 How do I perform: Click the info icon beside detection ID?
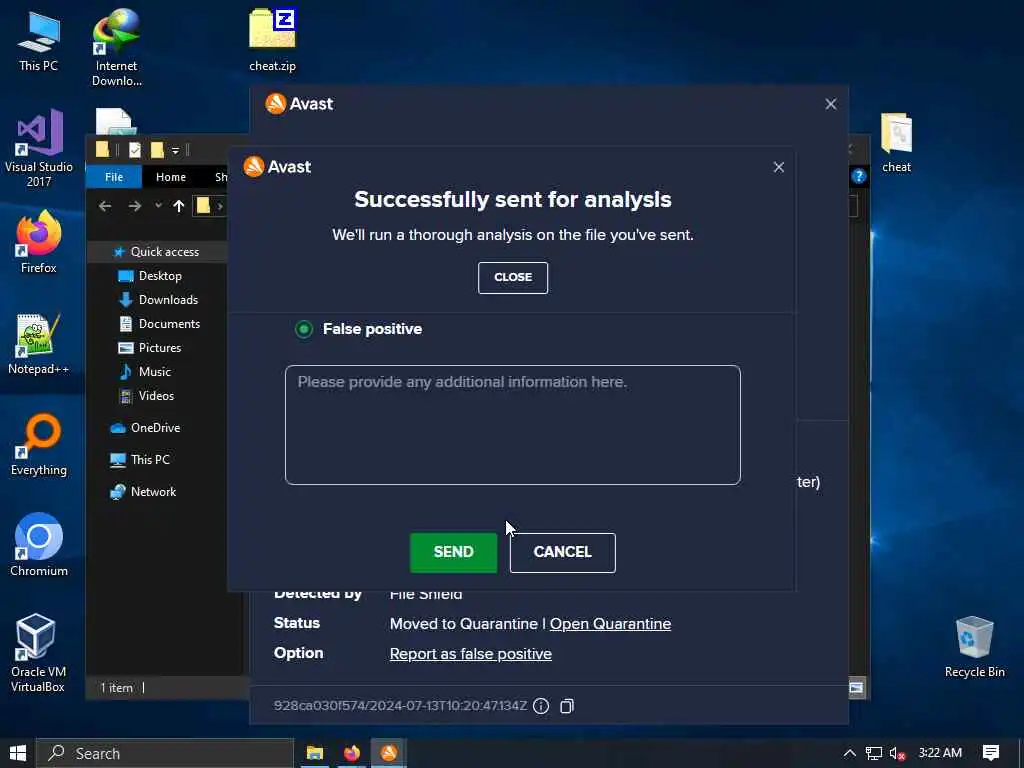coord(541,706)
